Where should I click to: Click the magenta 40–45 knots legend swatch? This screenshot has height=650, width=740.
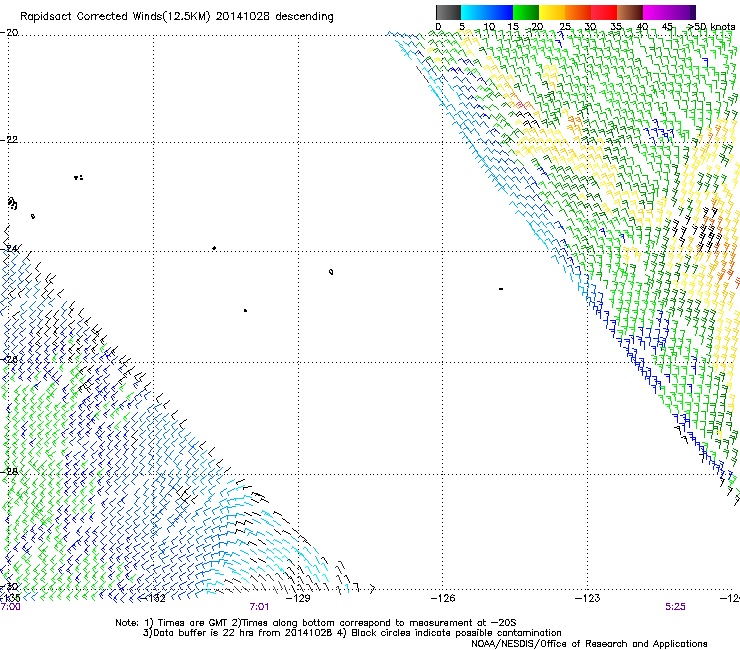656,12
